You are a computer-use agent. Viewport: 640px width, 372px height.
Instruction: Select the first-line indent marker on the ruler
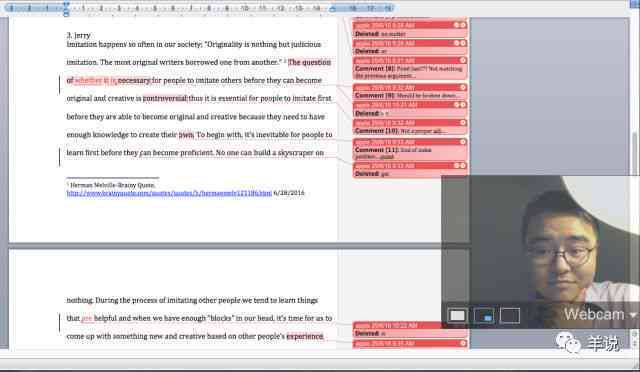tap(67, 4)
